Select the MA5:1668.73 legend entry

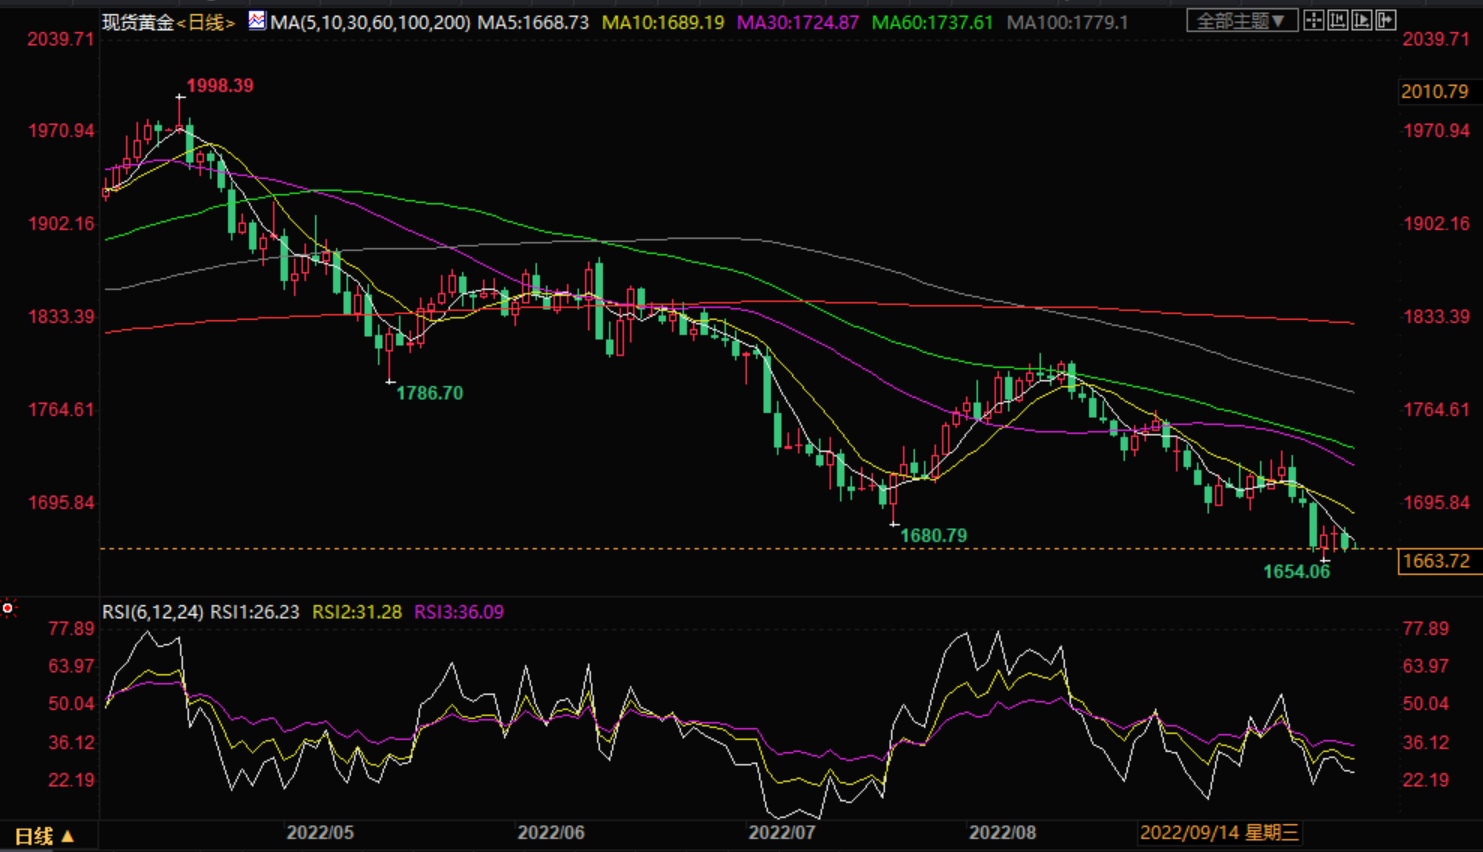click(x=533, y=22)
